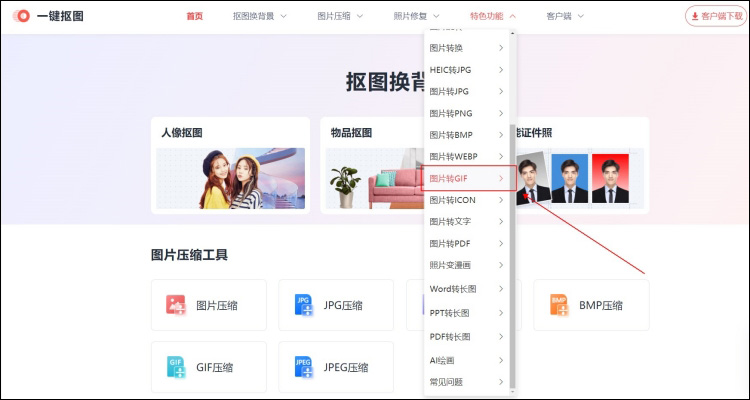Click the JPEG压缩 file icon
This screenshot has height=400, width=750.
pos(304,367)
